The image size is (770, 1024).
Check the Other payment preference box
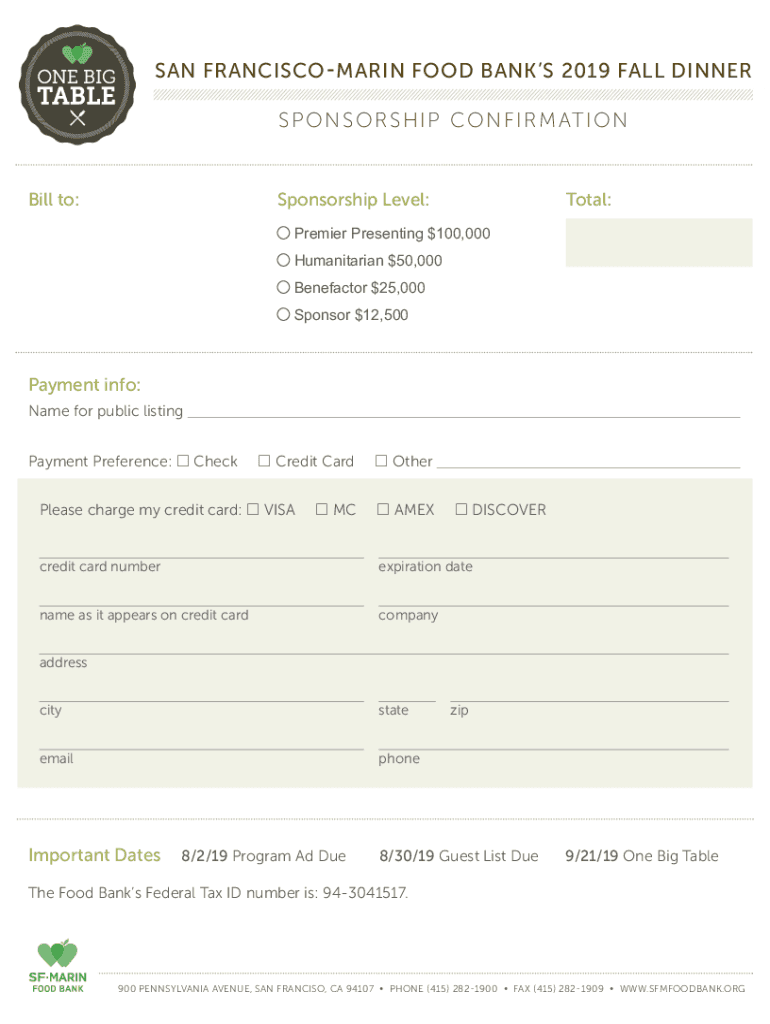tap(381, 461)
